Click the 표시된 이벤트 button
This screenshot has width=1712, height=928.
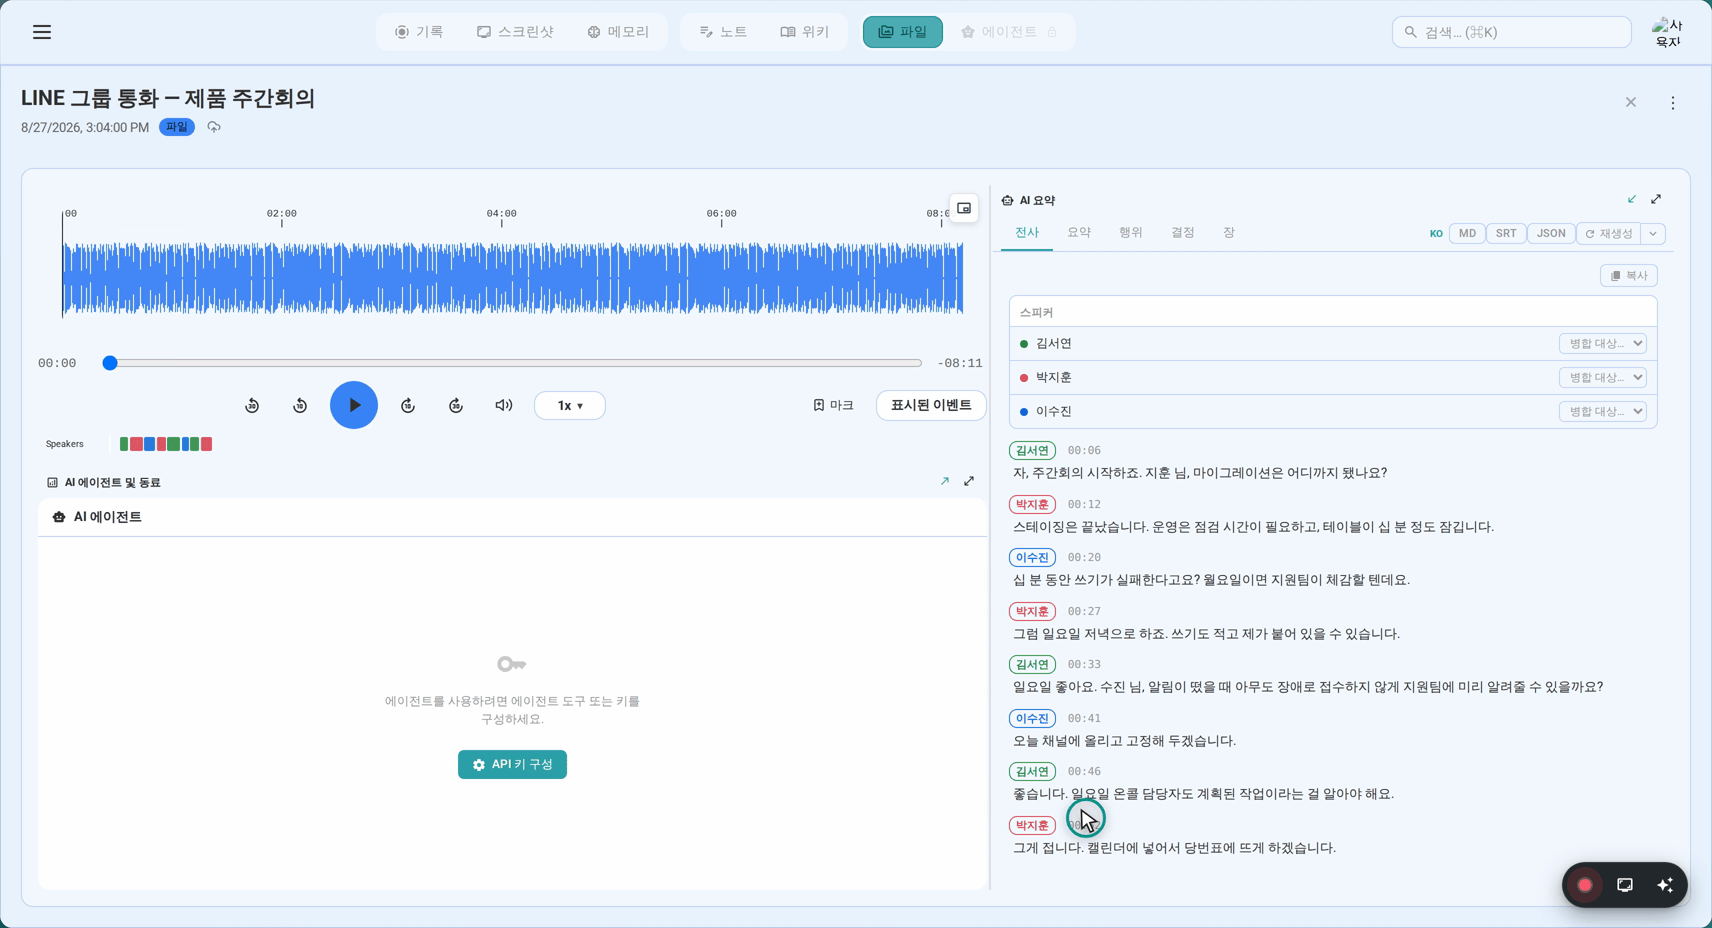pyautogui.click(x=931, y=405)
